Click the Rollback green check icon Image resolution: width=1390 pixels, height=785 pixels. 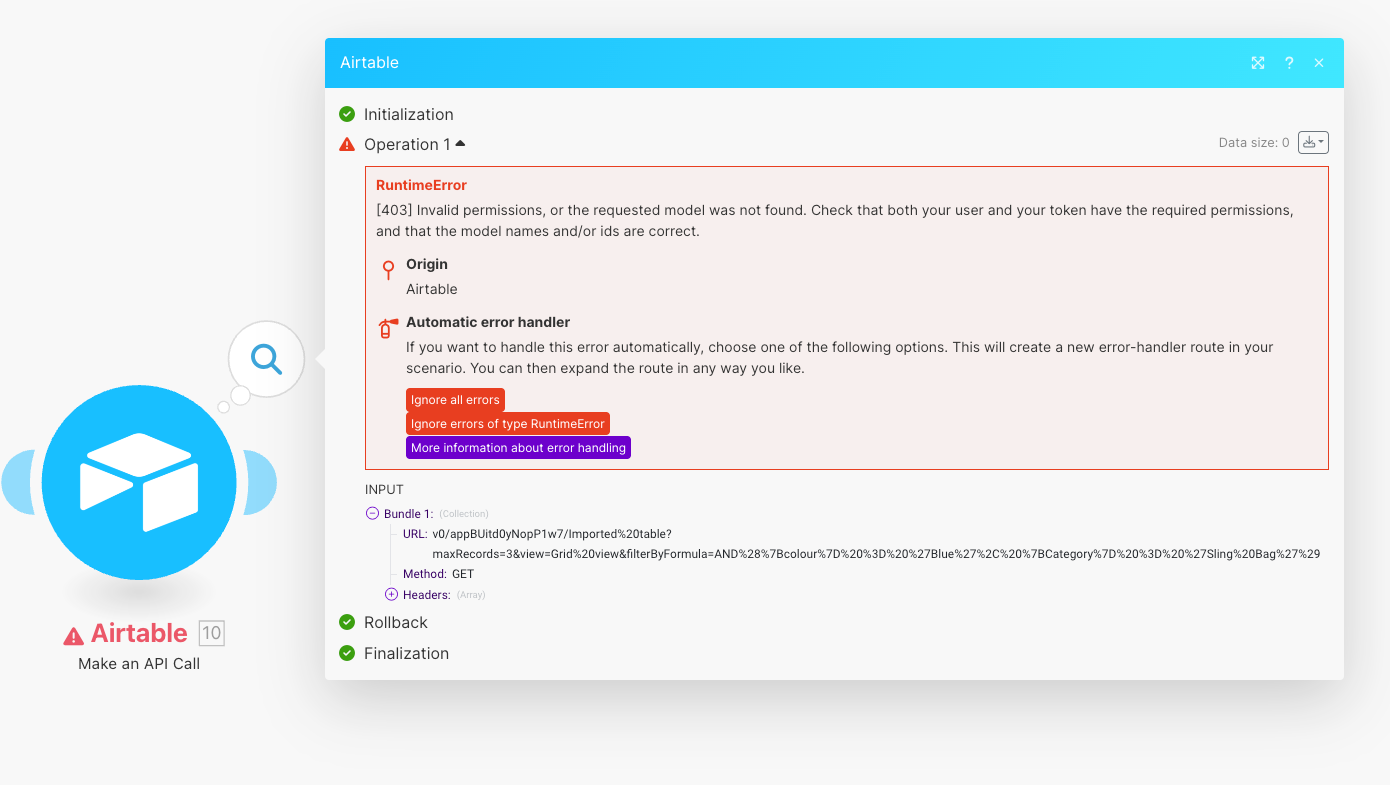pyautogui.click(x=347, y=622)
